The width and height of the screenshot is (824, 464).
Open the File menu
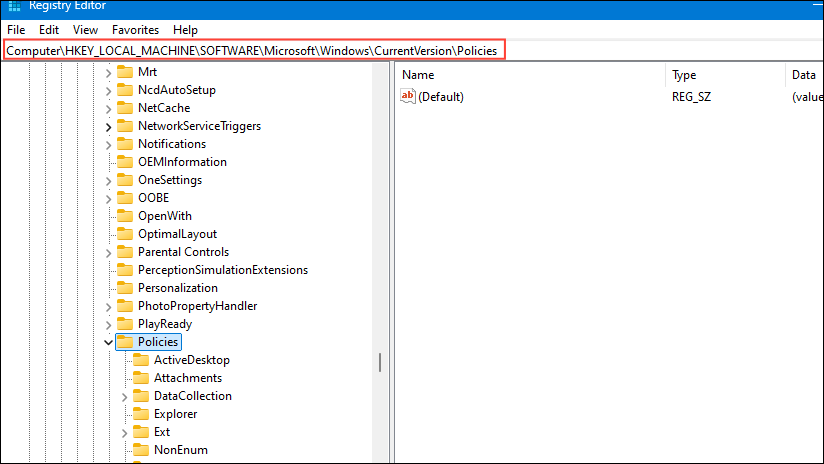[x=16, y=30]
